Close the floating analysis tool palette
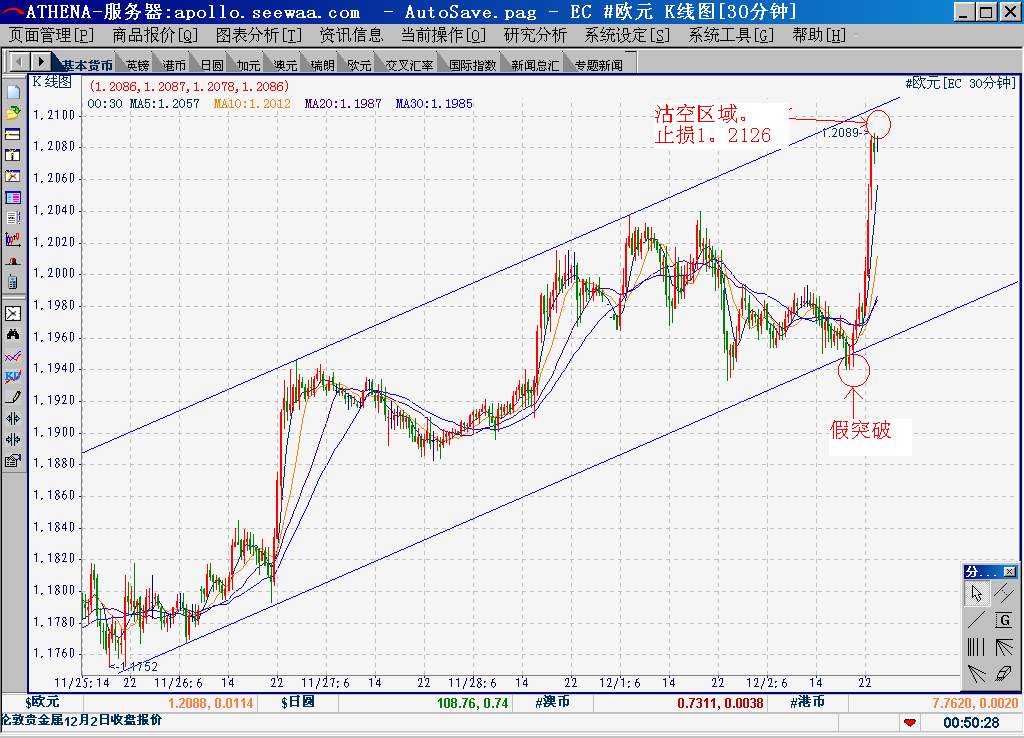Image resolution: width=1024 pixels, height=738 pixels. click(x=1009, y=572)
